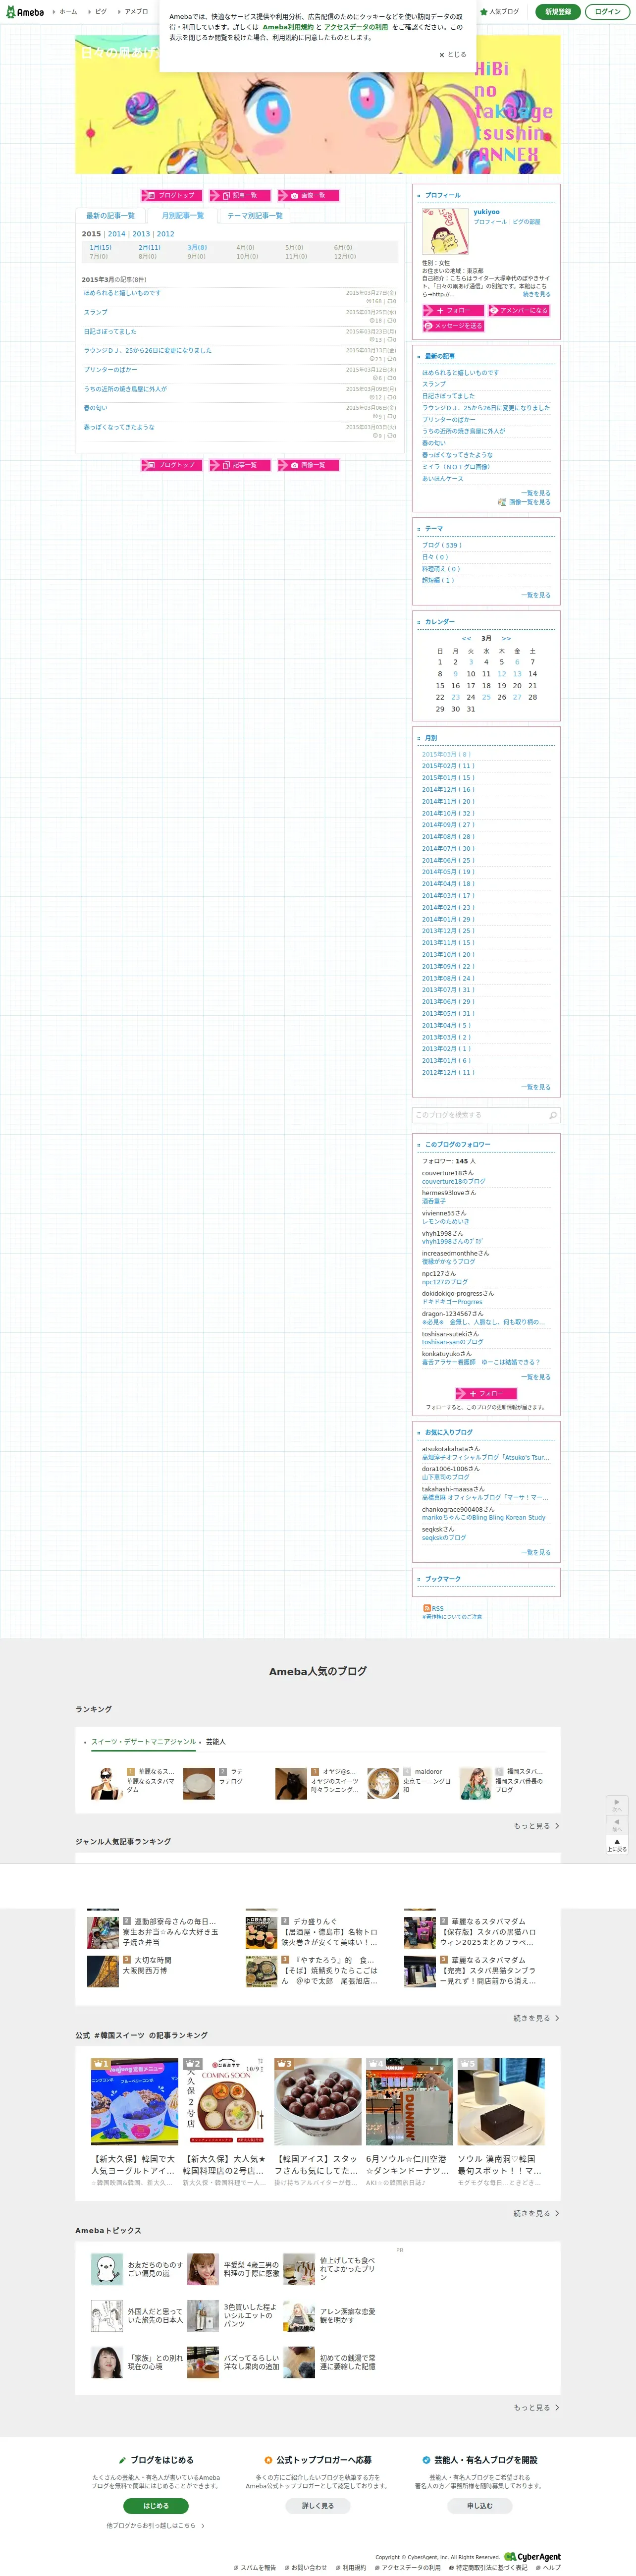Switch to the 月別記事一覧 tab
Screen dimensions: 636x2576
[182, 216]
